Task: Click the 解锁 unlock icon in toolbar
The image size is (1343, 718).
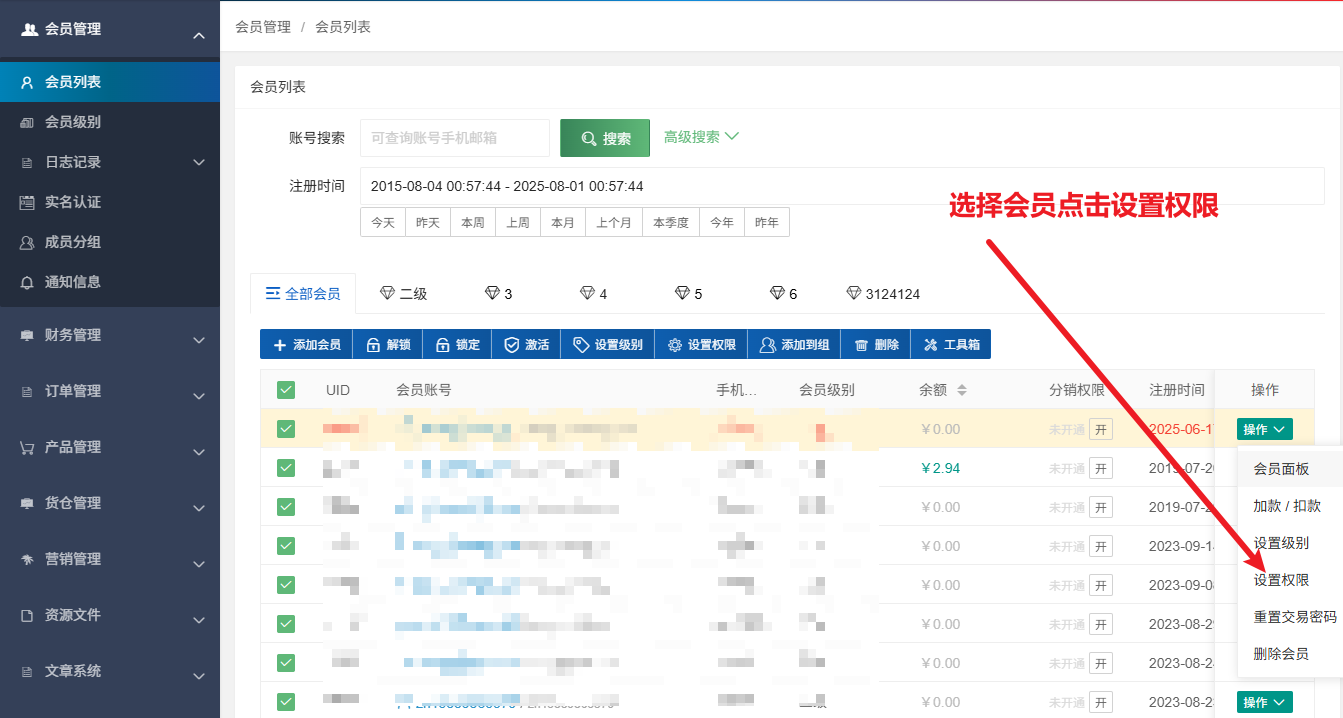Action: pos(373,345)
